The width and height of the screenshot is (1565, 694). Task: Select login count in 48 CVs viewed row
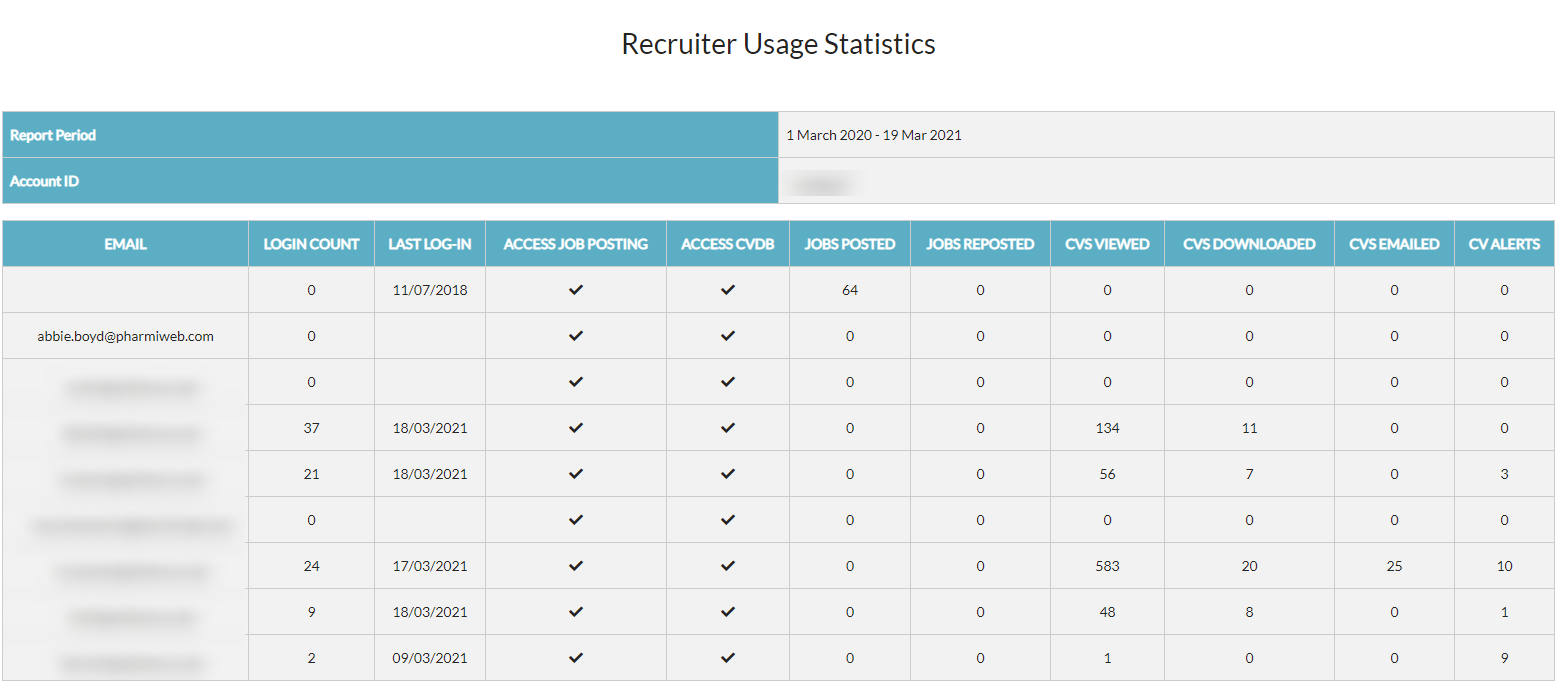(x=311, y=612)
